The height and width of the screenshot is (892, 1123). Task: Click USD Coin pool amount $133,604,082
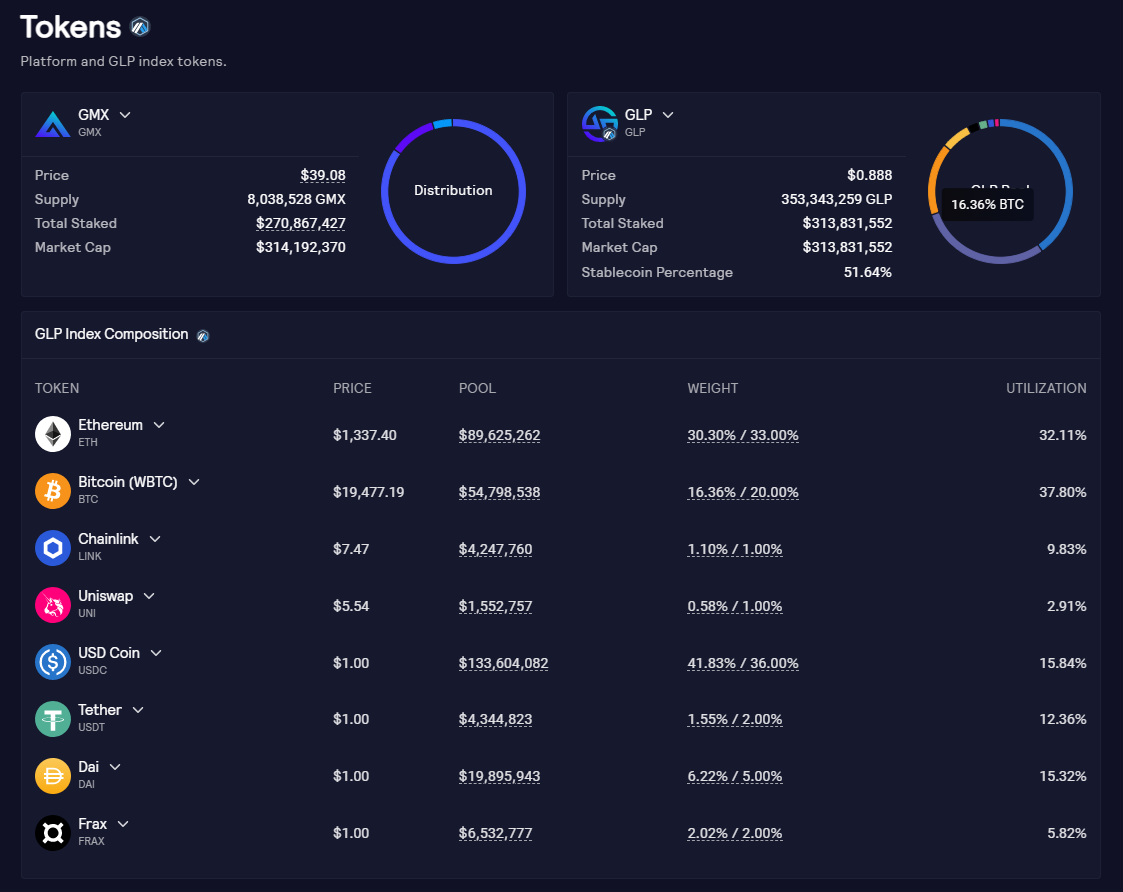pos(503,663)
